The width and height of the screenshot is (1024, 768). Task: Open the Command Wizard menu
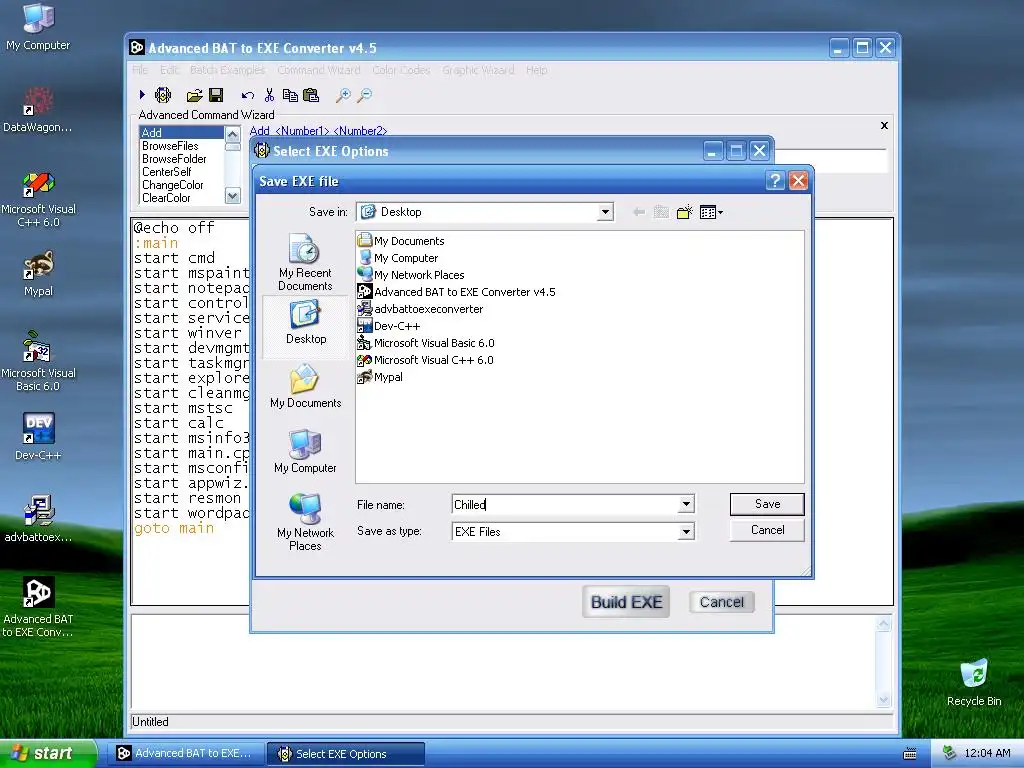319,70
